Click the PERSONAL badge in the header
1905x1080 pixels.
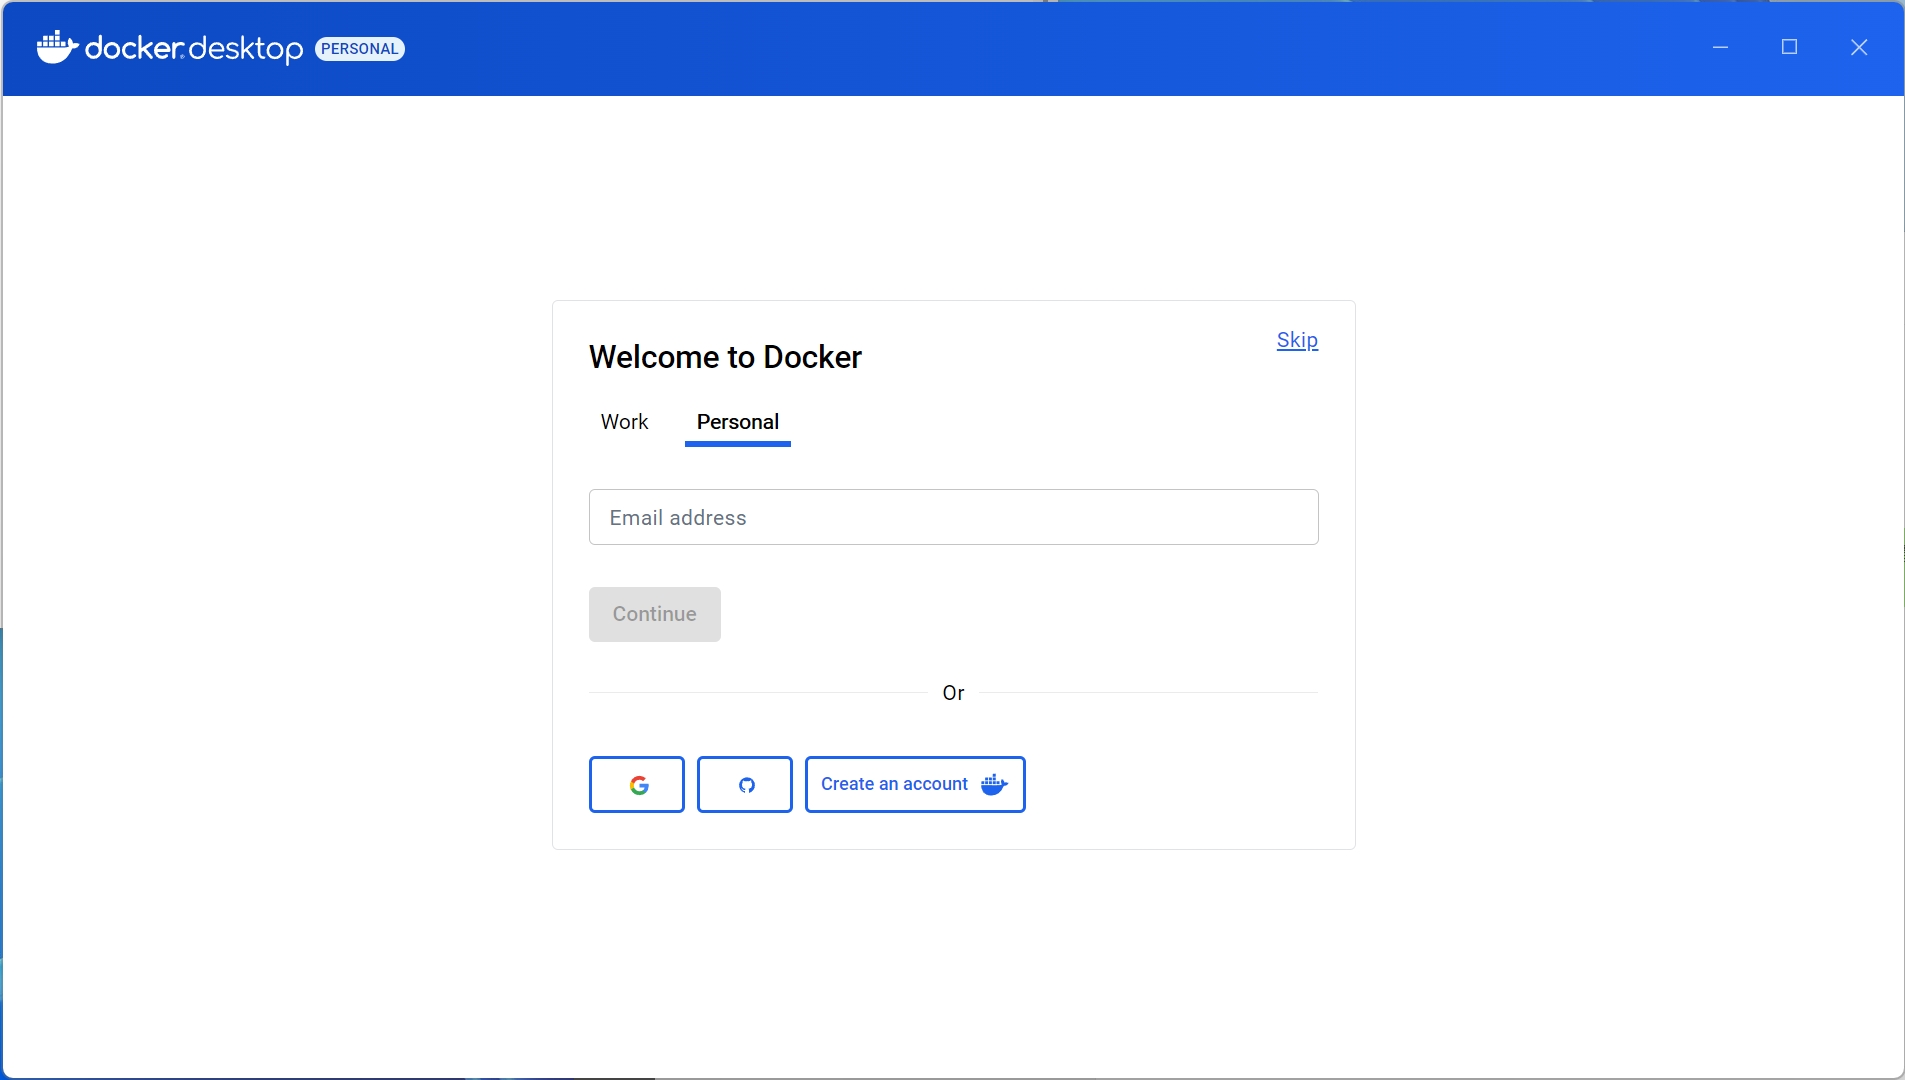(360, 49)
